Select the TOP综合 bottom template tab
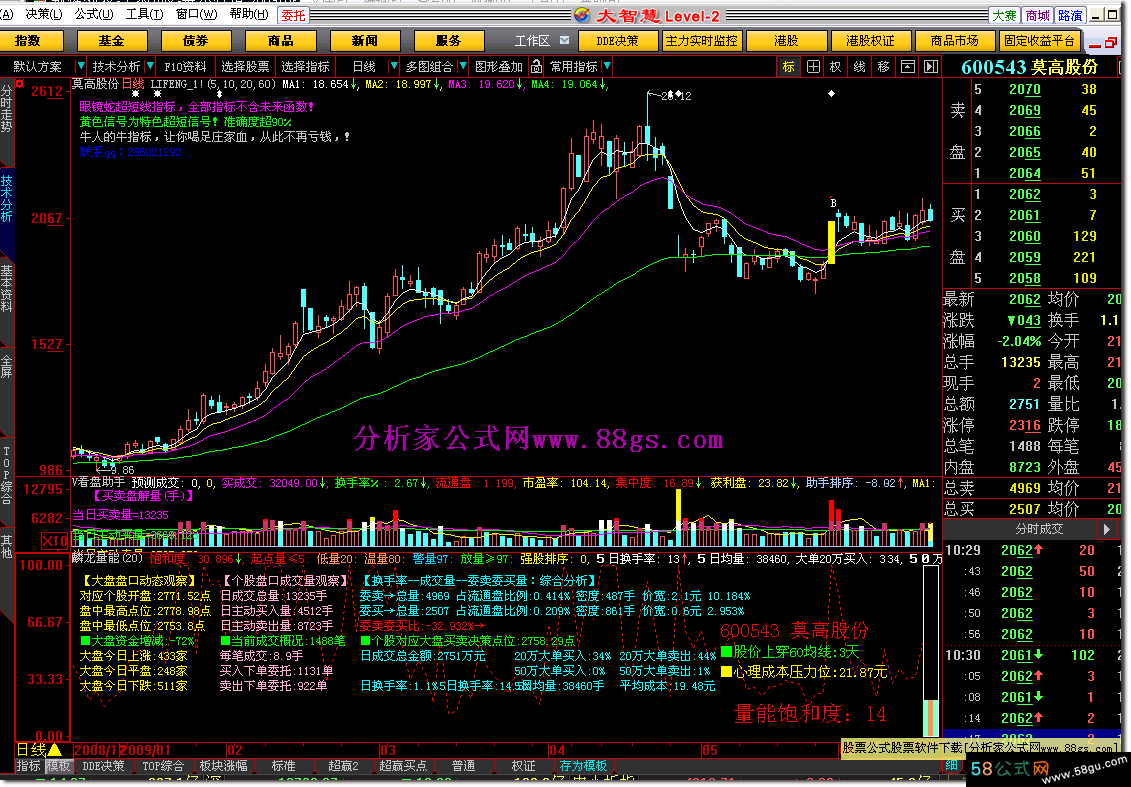The image size is (1131, 787). point(162,765)
